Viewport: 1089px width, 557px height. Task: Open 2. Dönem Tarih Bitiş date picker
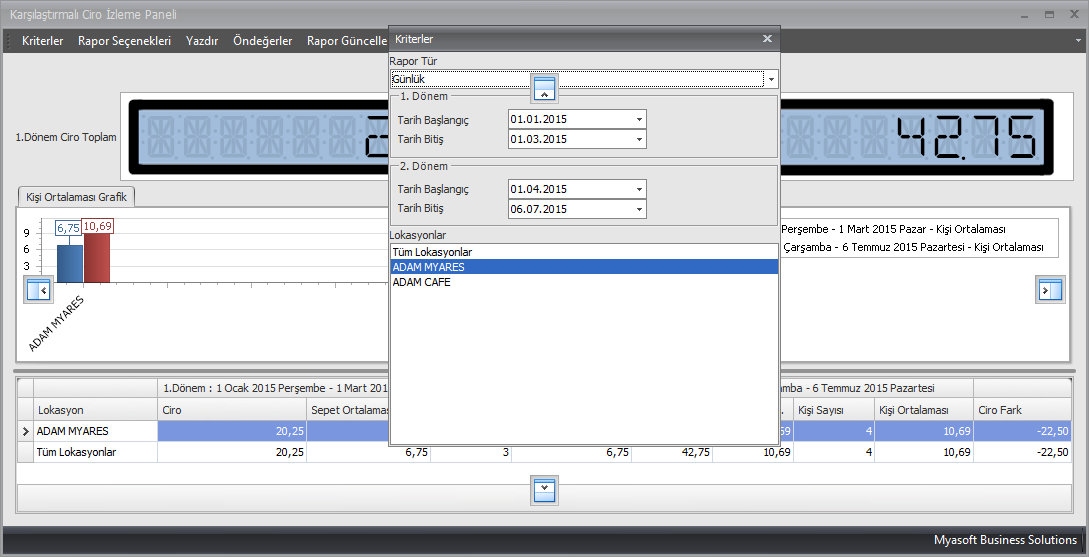[x=639, y=209]
